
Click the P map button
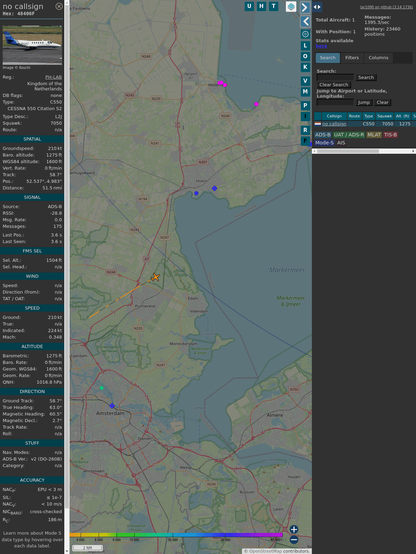pos(305,105)
